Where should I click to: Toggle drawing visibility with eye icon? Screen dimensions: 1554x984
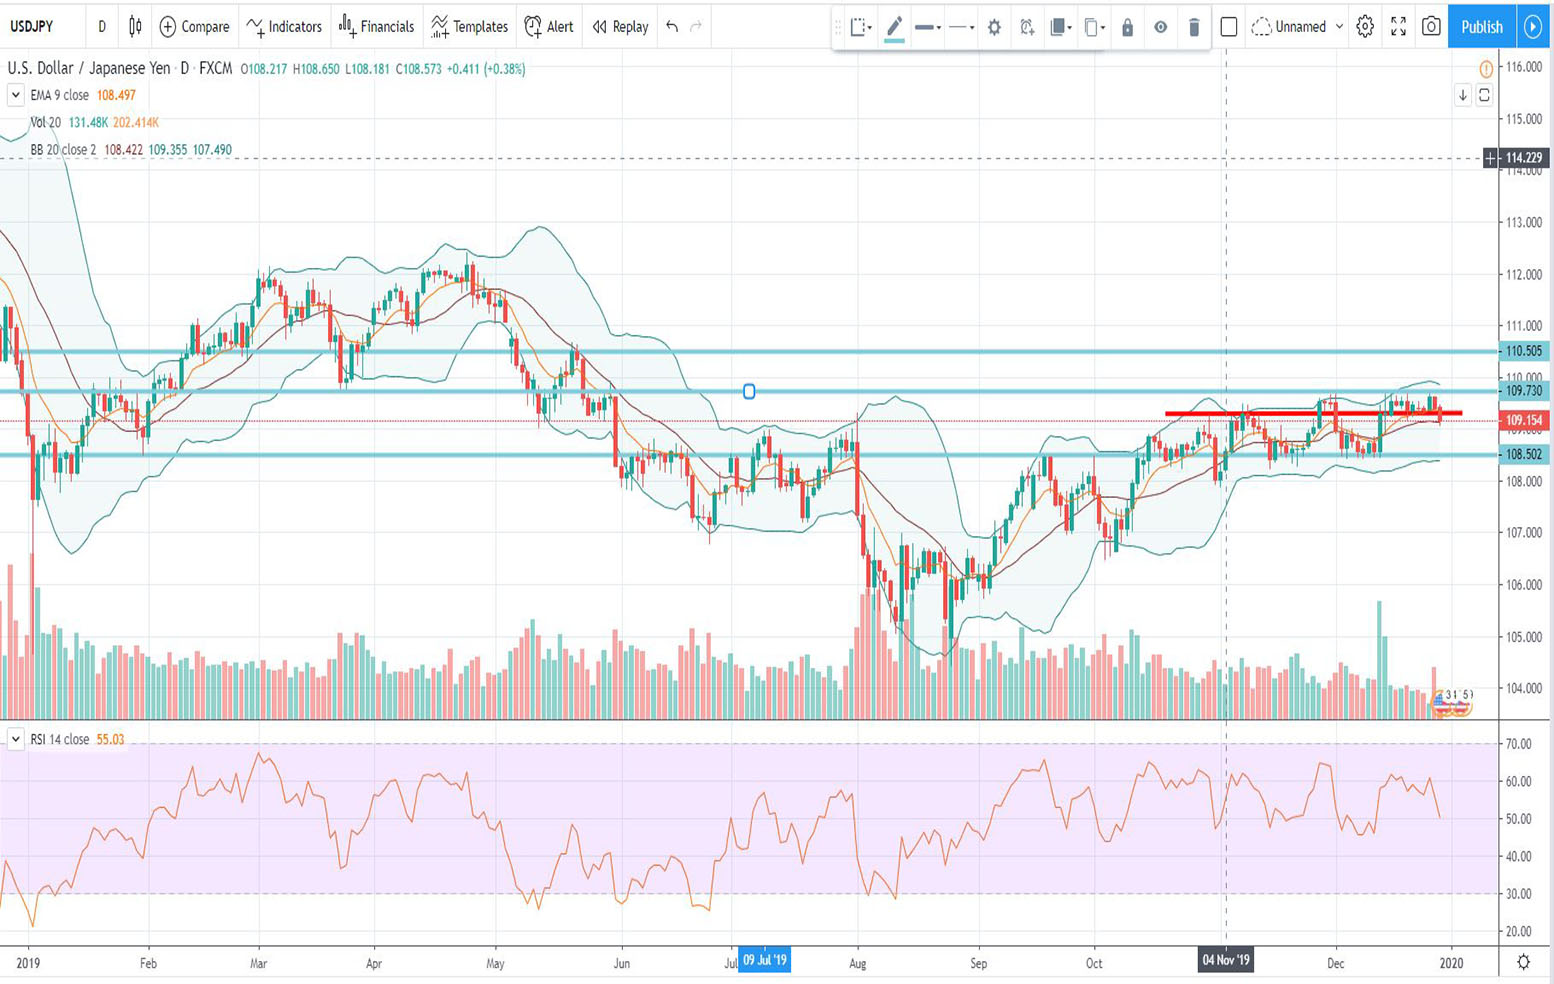[1160, 28]
